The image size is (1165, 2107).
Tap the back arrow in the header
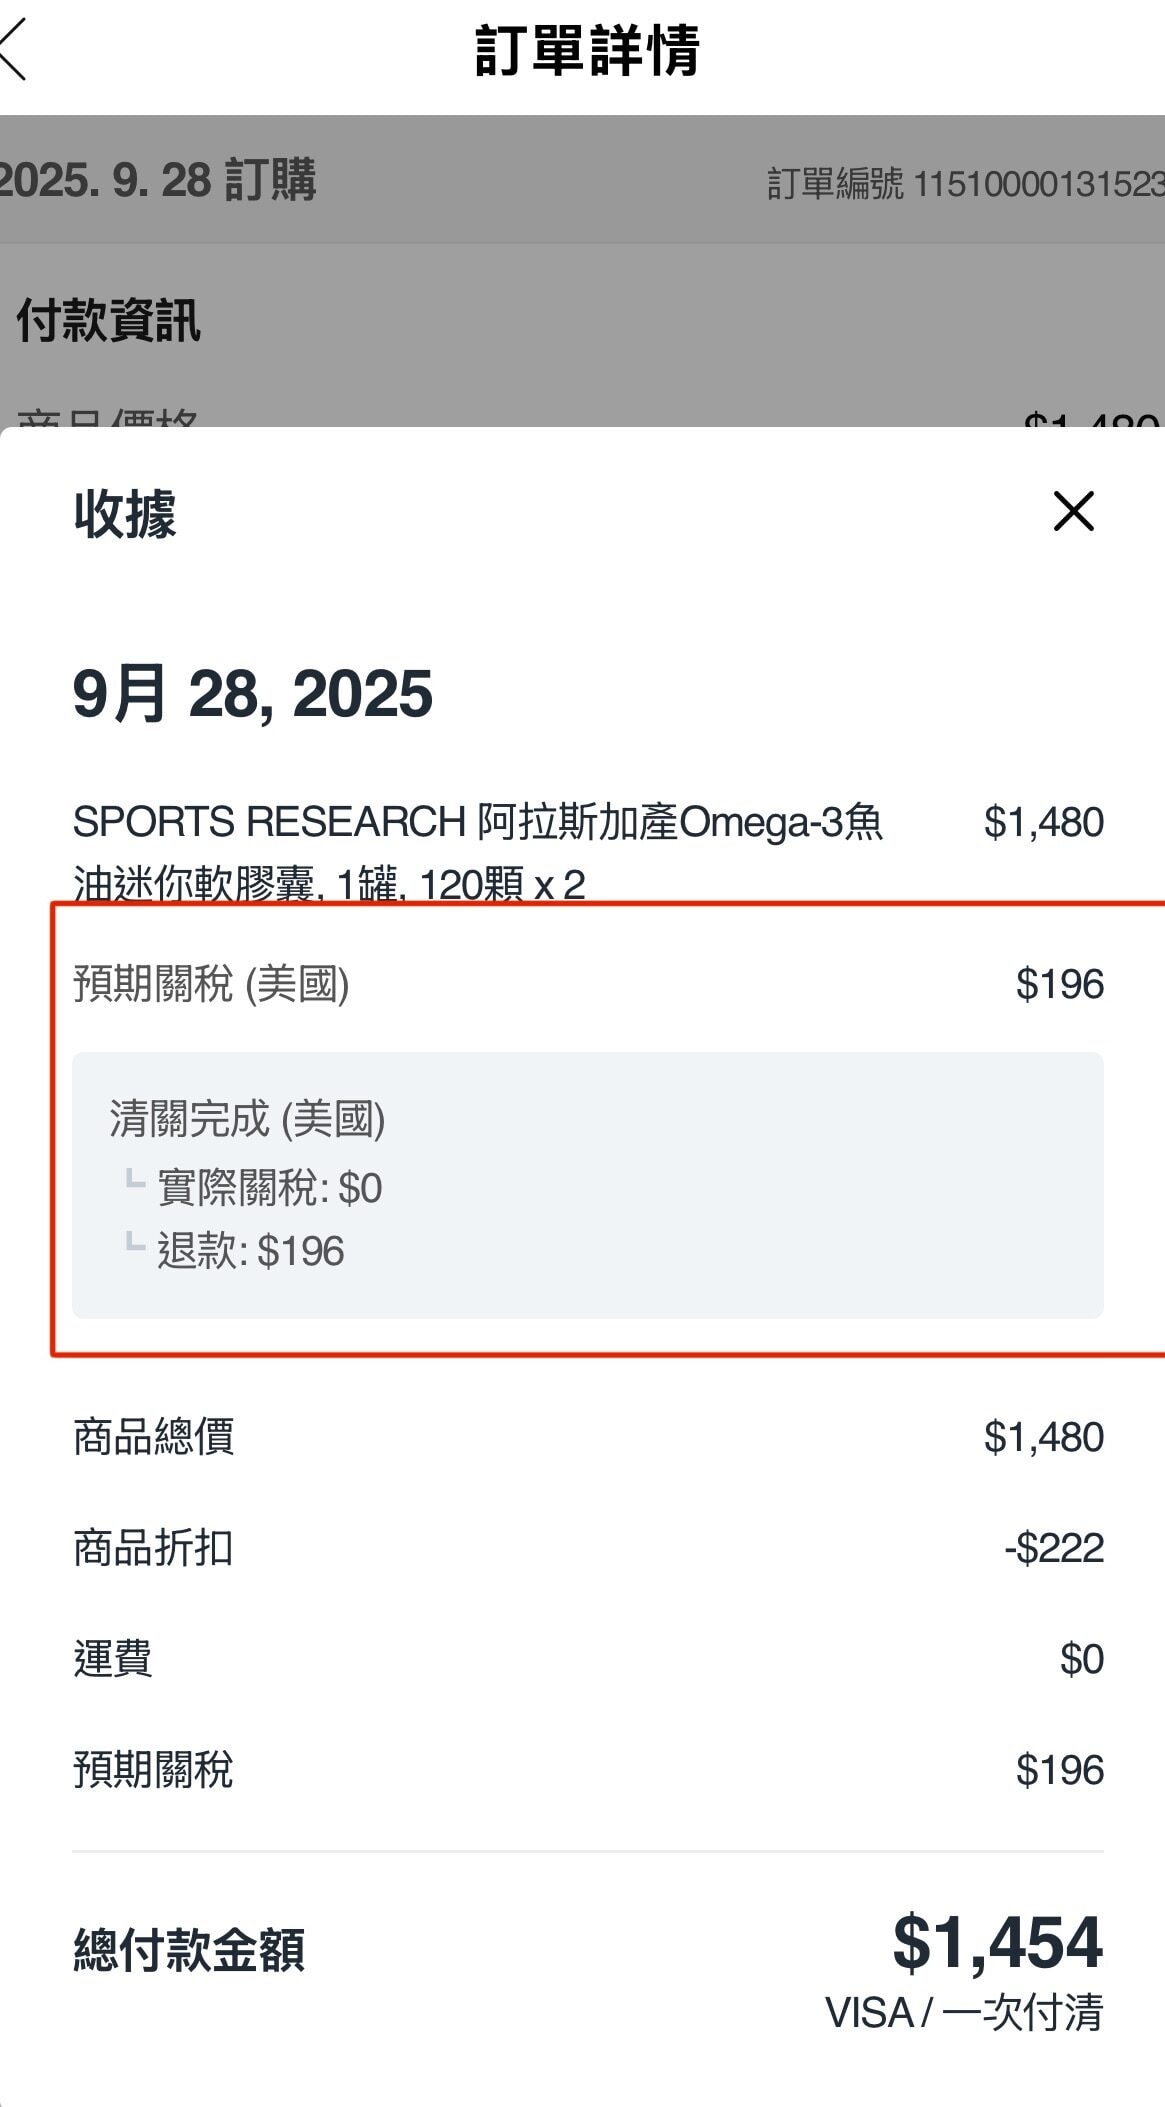(x=14, y=50)
